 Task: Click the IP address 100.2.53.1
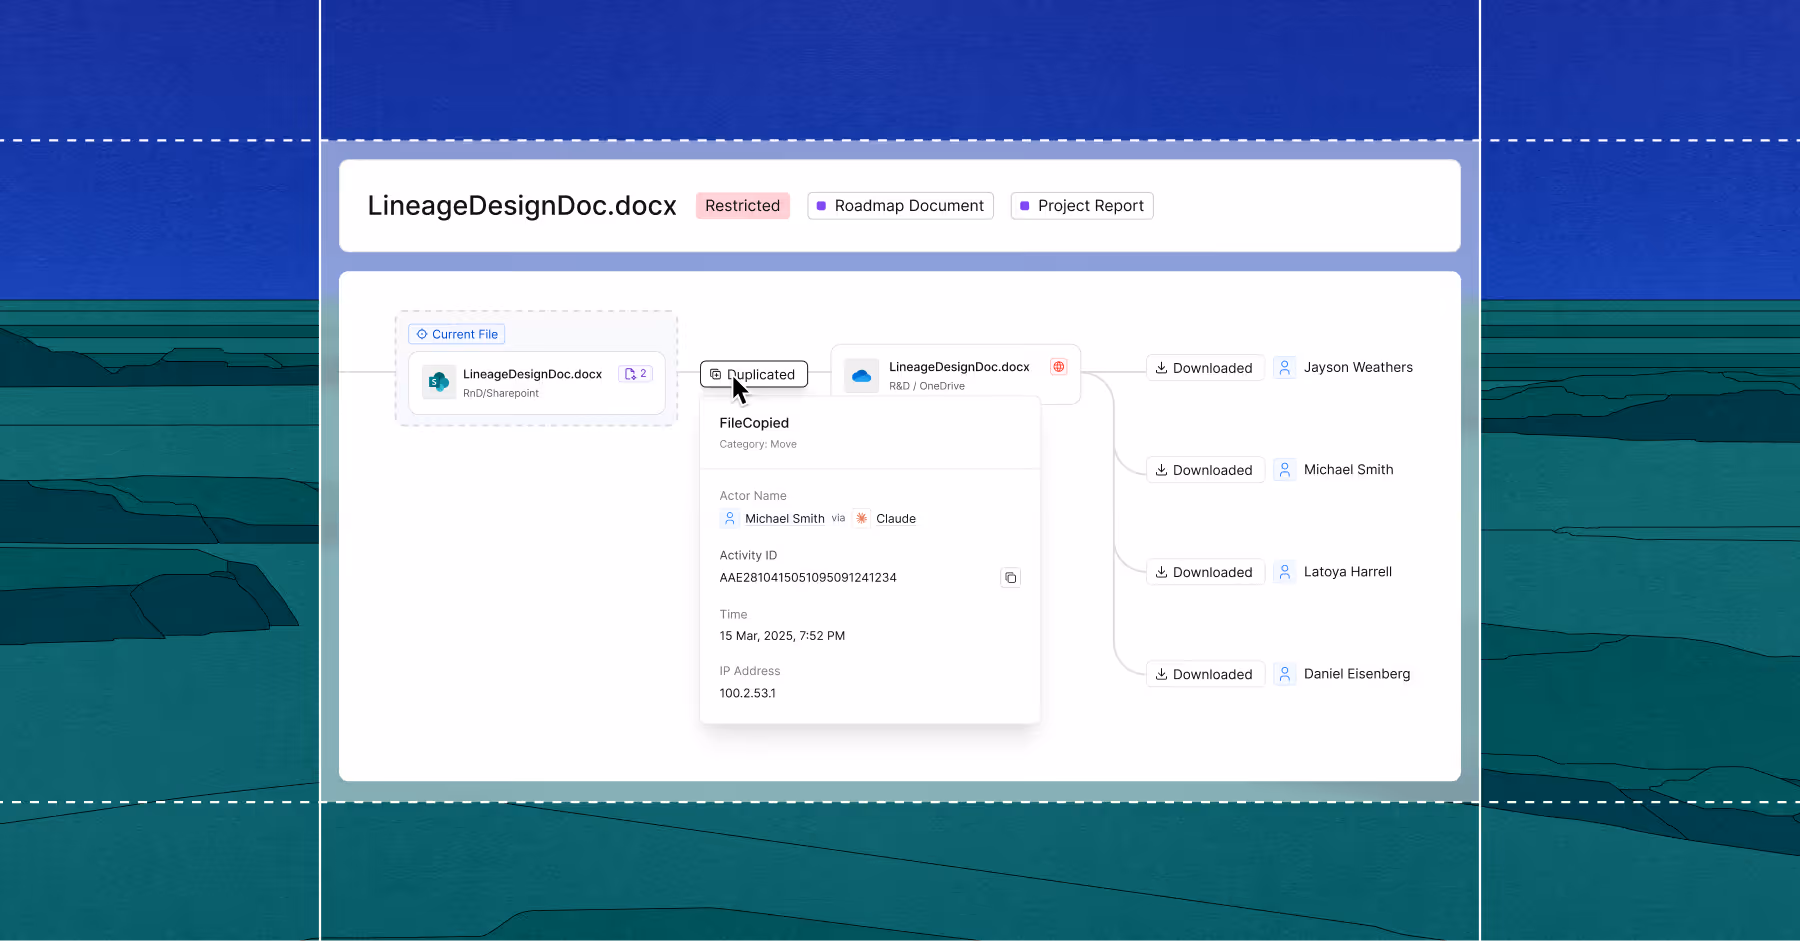click(x=747, y=693)
